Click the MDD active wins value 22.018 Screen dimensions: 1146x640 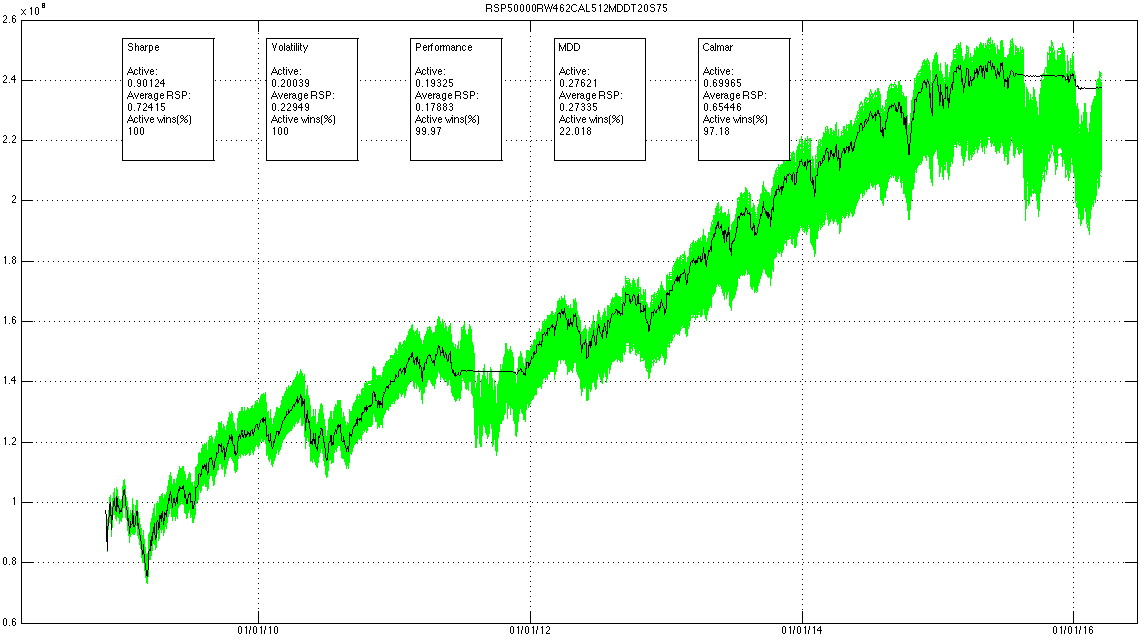575,132
